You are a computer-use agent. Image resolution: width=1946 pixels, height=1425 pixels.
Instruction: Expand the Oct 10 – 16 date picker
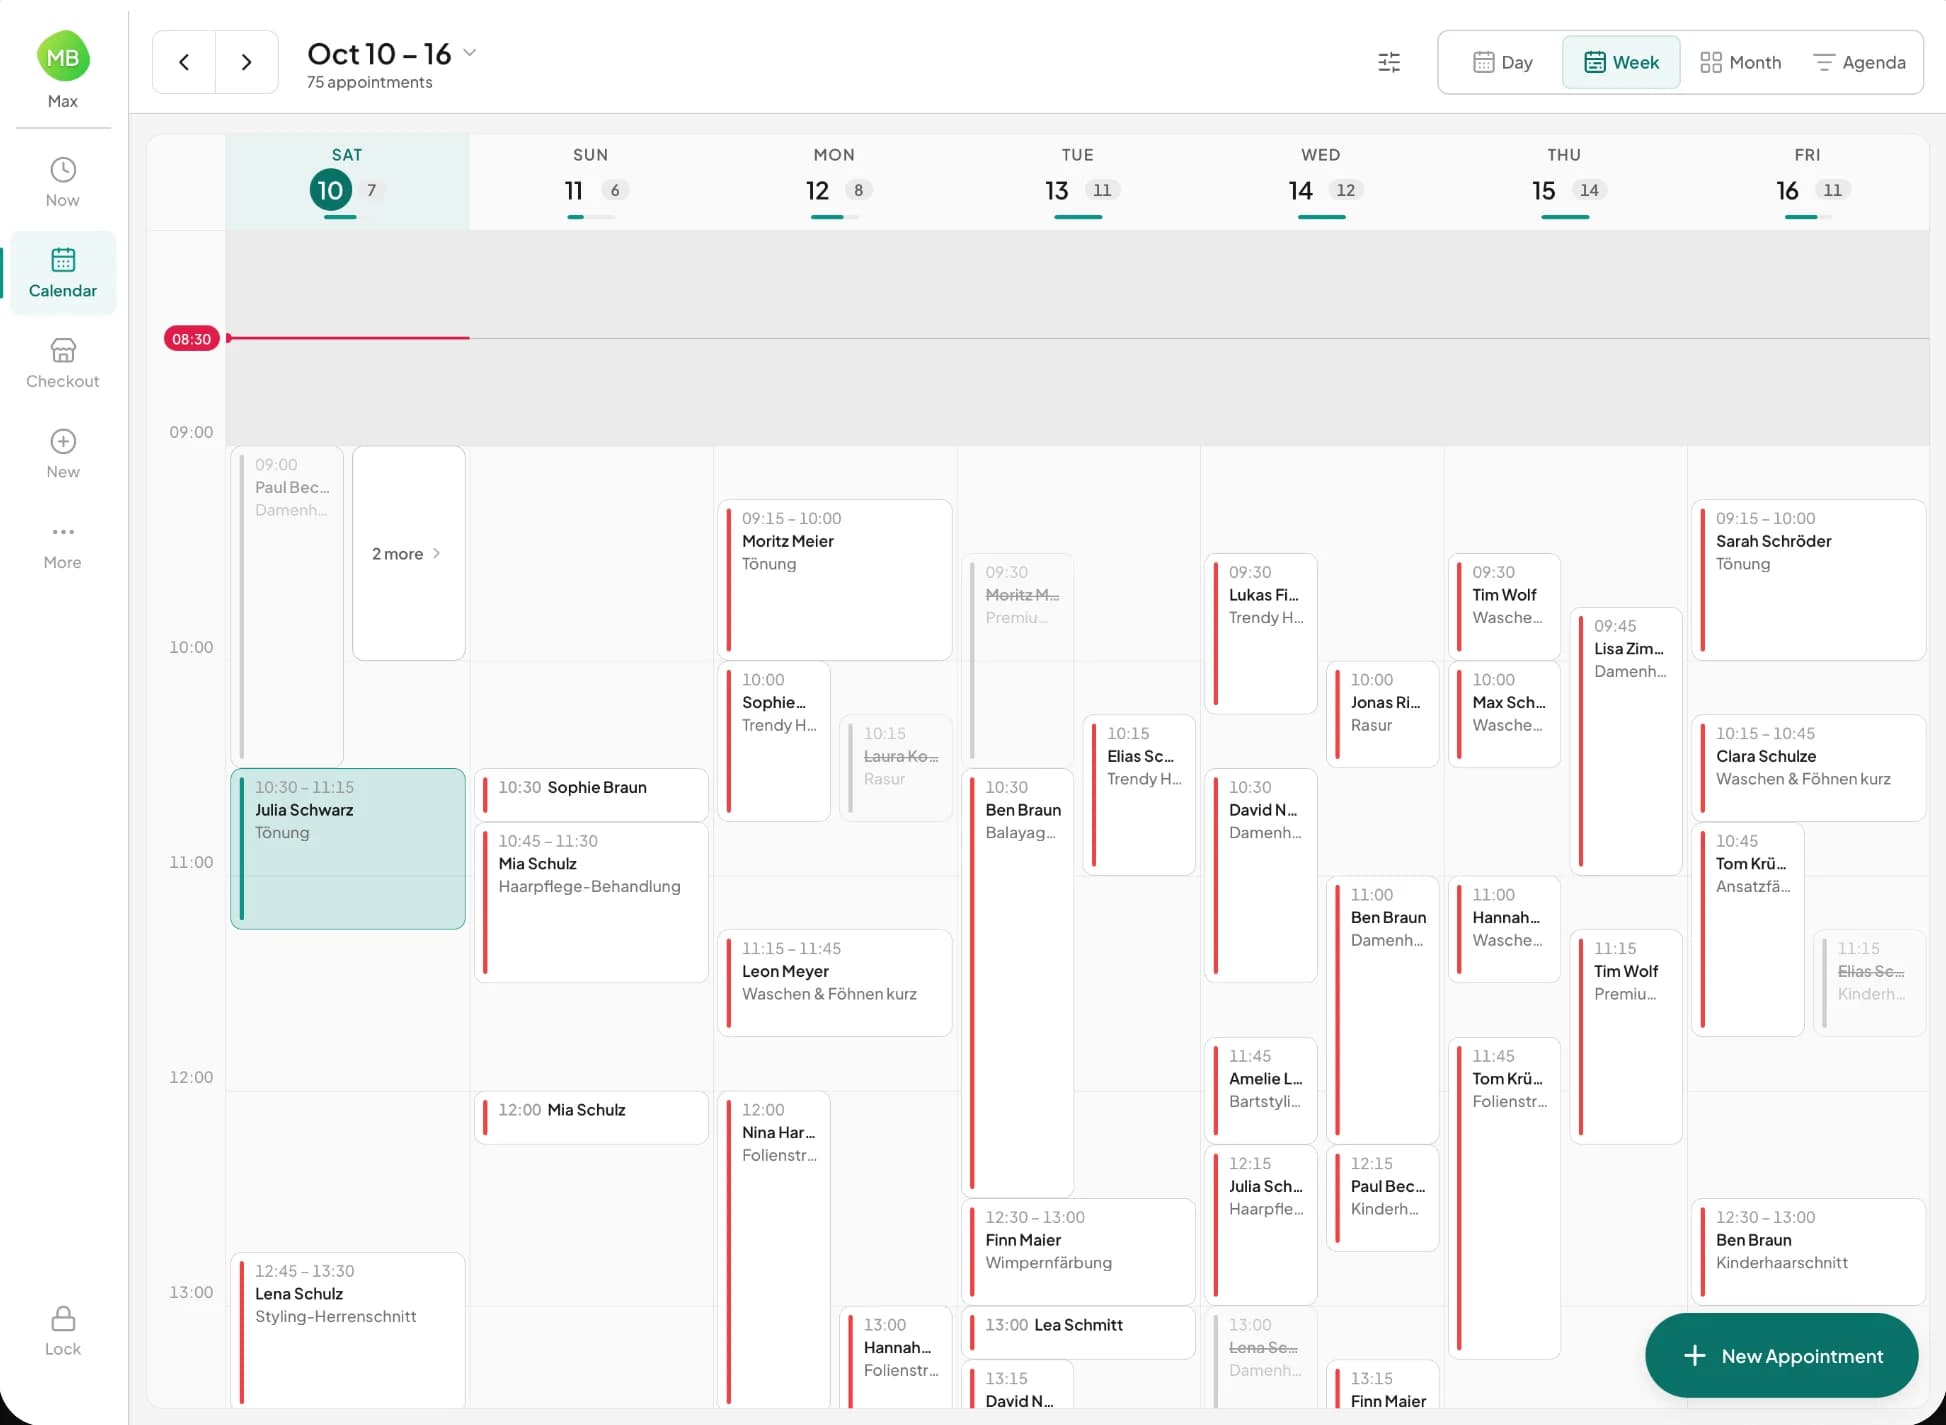[x=392, y=54]
